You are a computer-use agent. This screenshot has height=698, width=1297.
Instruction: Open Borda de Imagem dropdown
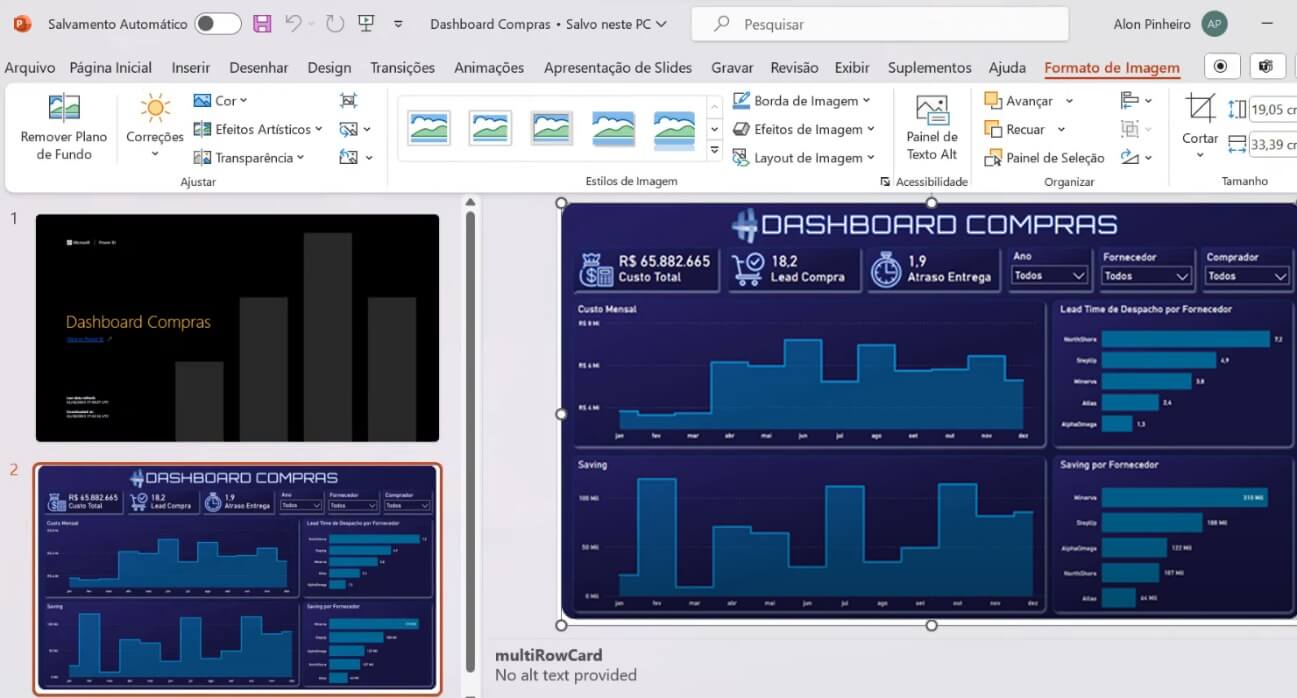point(801,101)
